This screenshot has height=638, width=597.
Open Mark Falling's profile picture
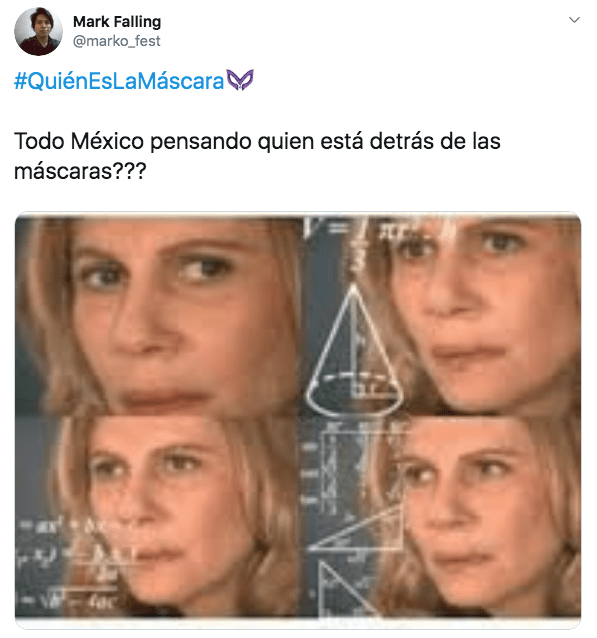coord(38,31)
